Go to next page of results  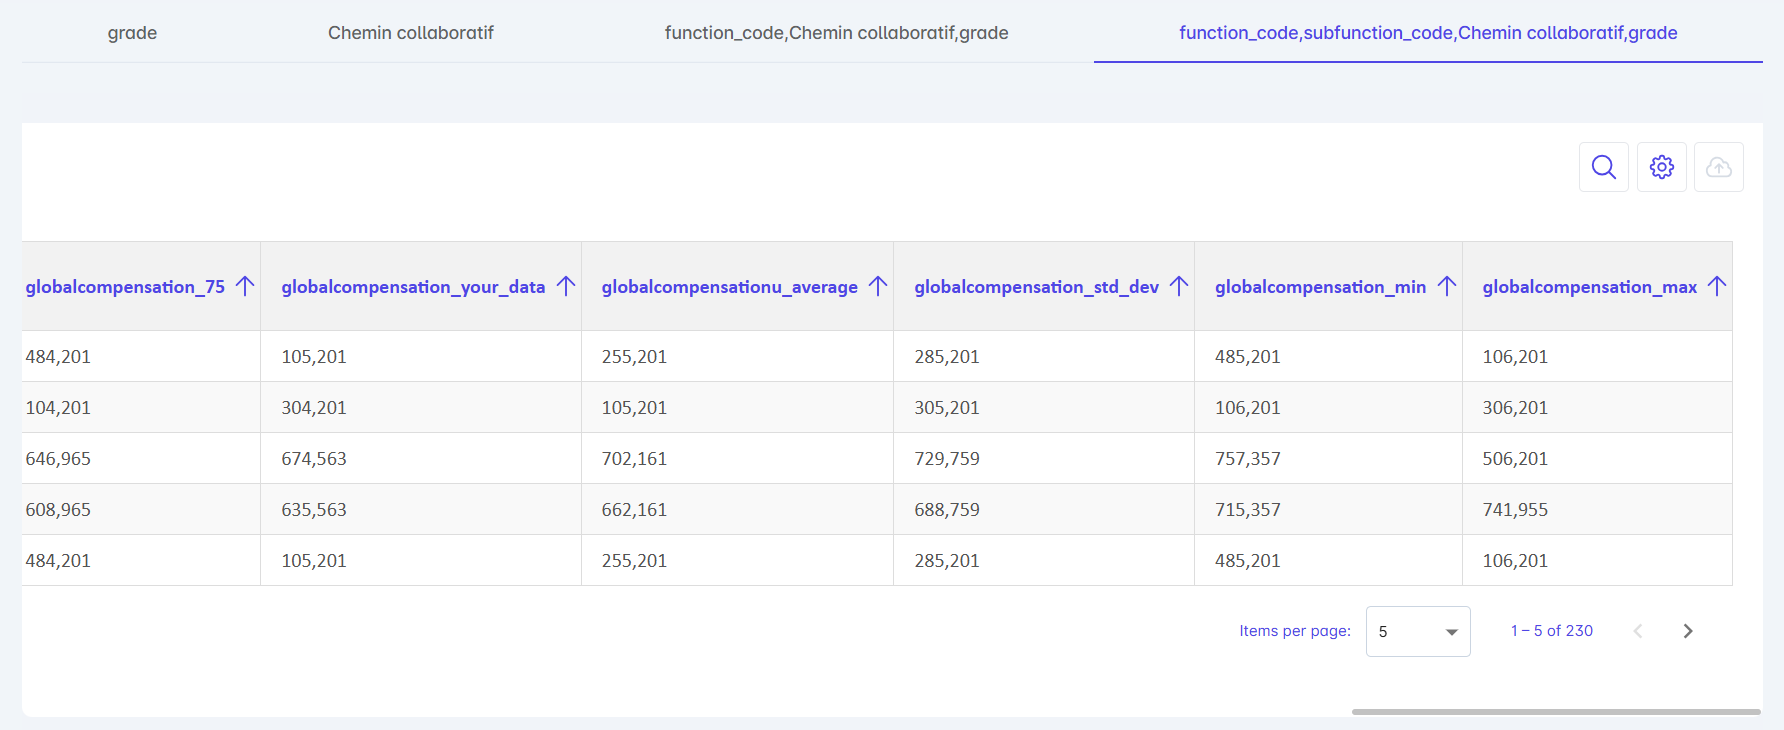[1687, 631]
